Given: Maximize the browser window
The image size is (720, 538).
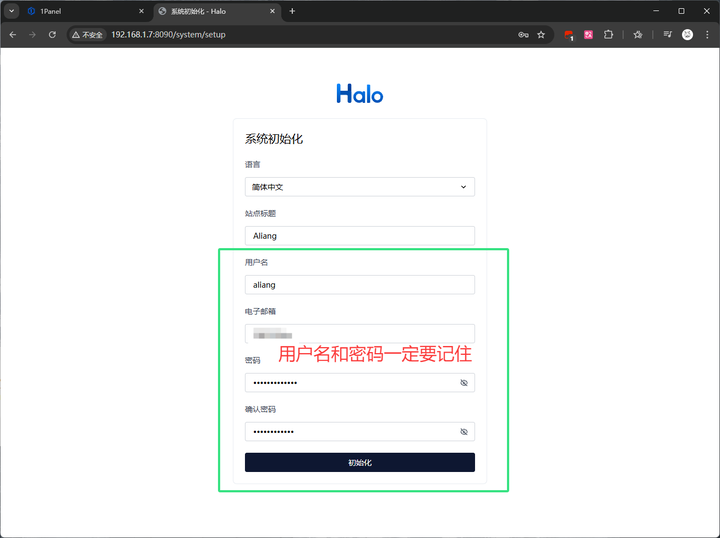Looking at the screenshot, I should click(681, 11).
